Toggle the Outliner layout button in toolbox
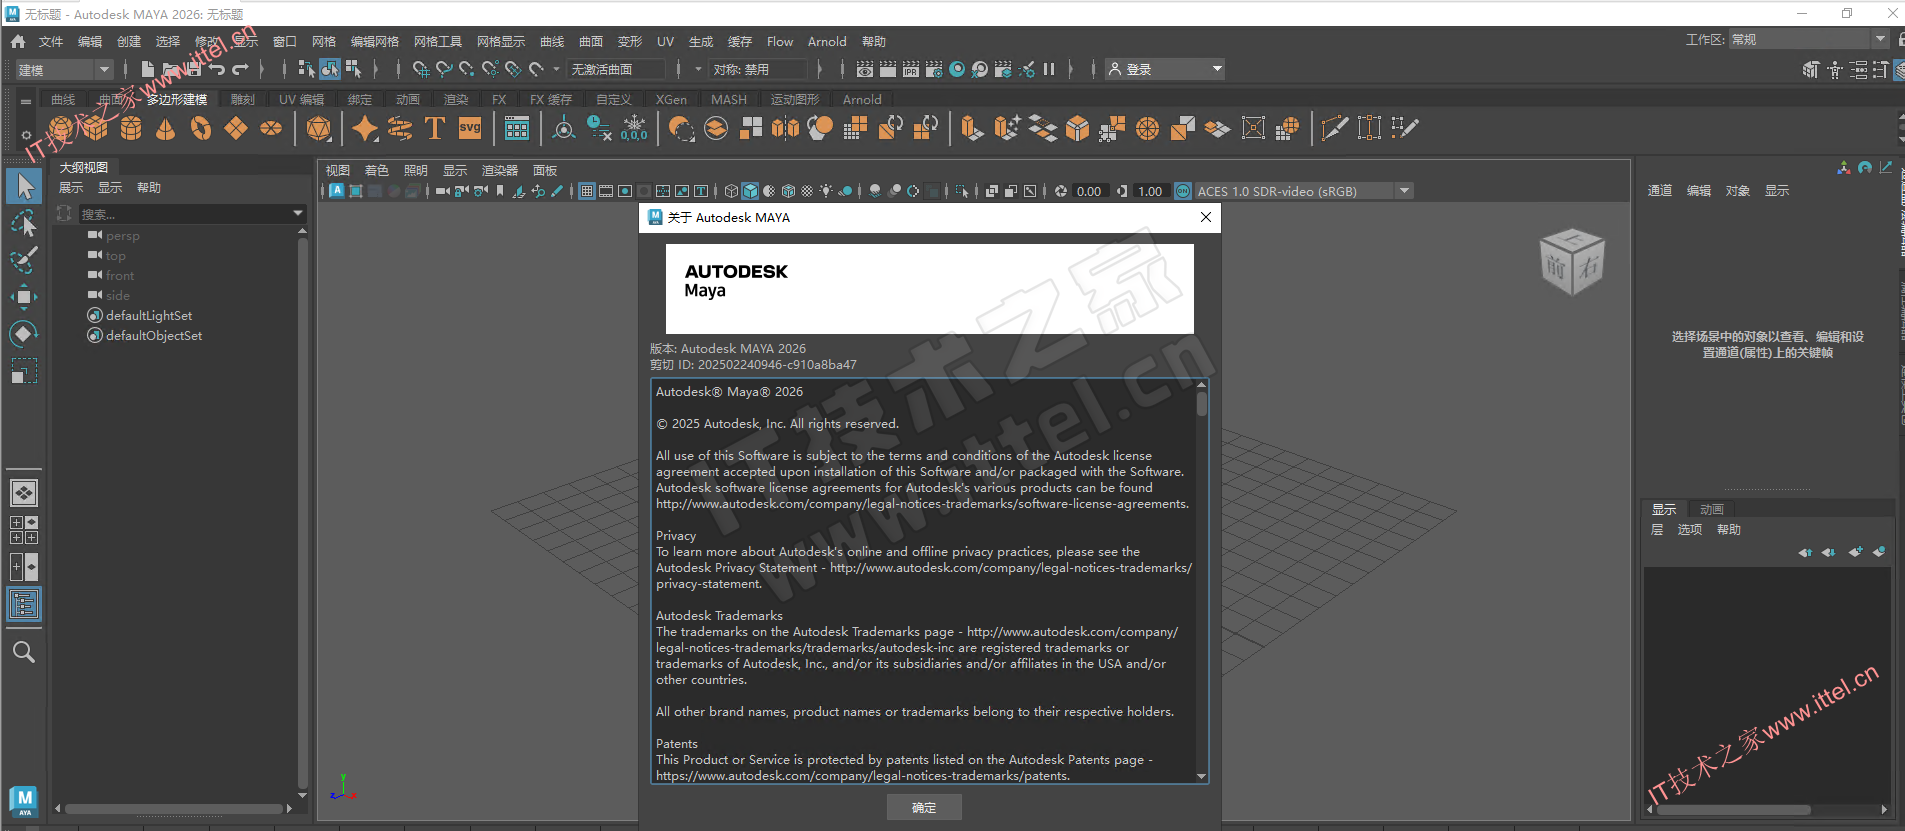The height and width of the screenshot is (831, 1905). tap(24, 604)
